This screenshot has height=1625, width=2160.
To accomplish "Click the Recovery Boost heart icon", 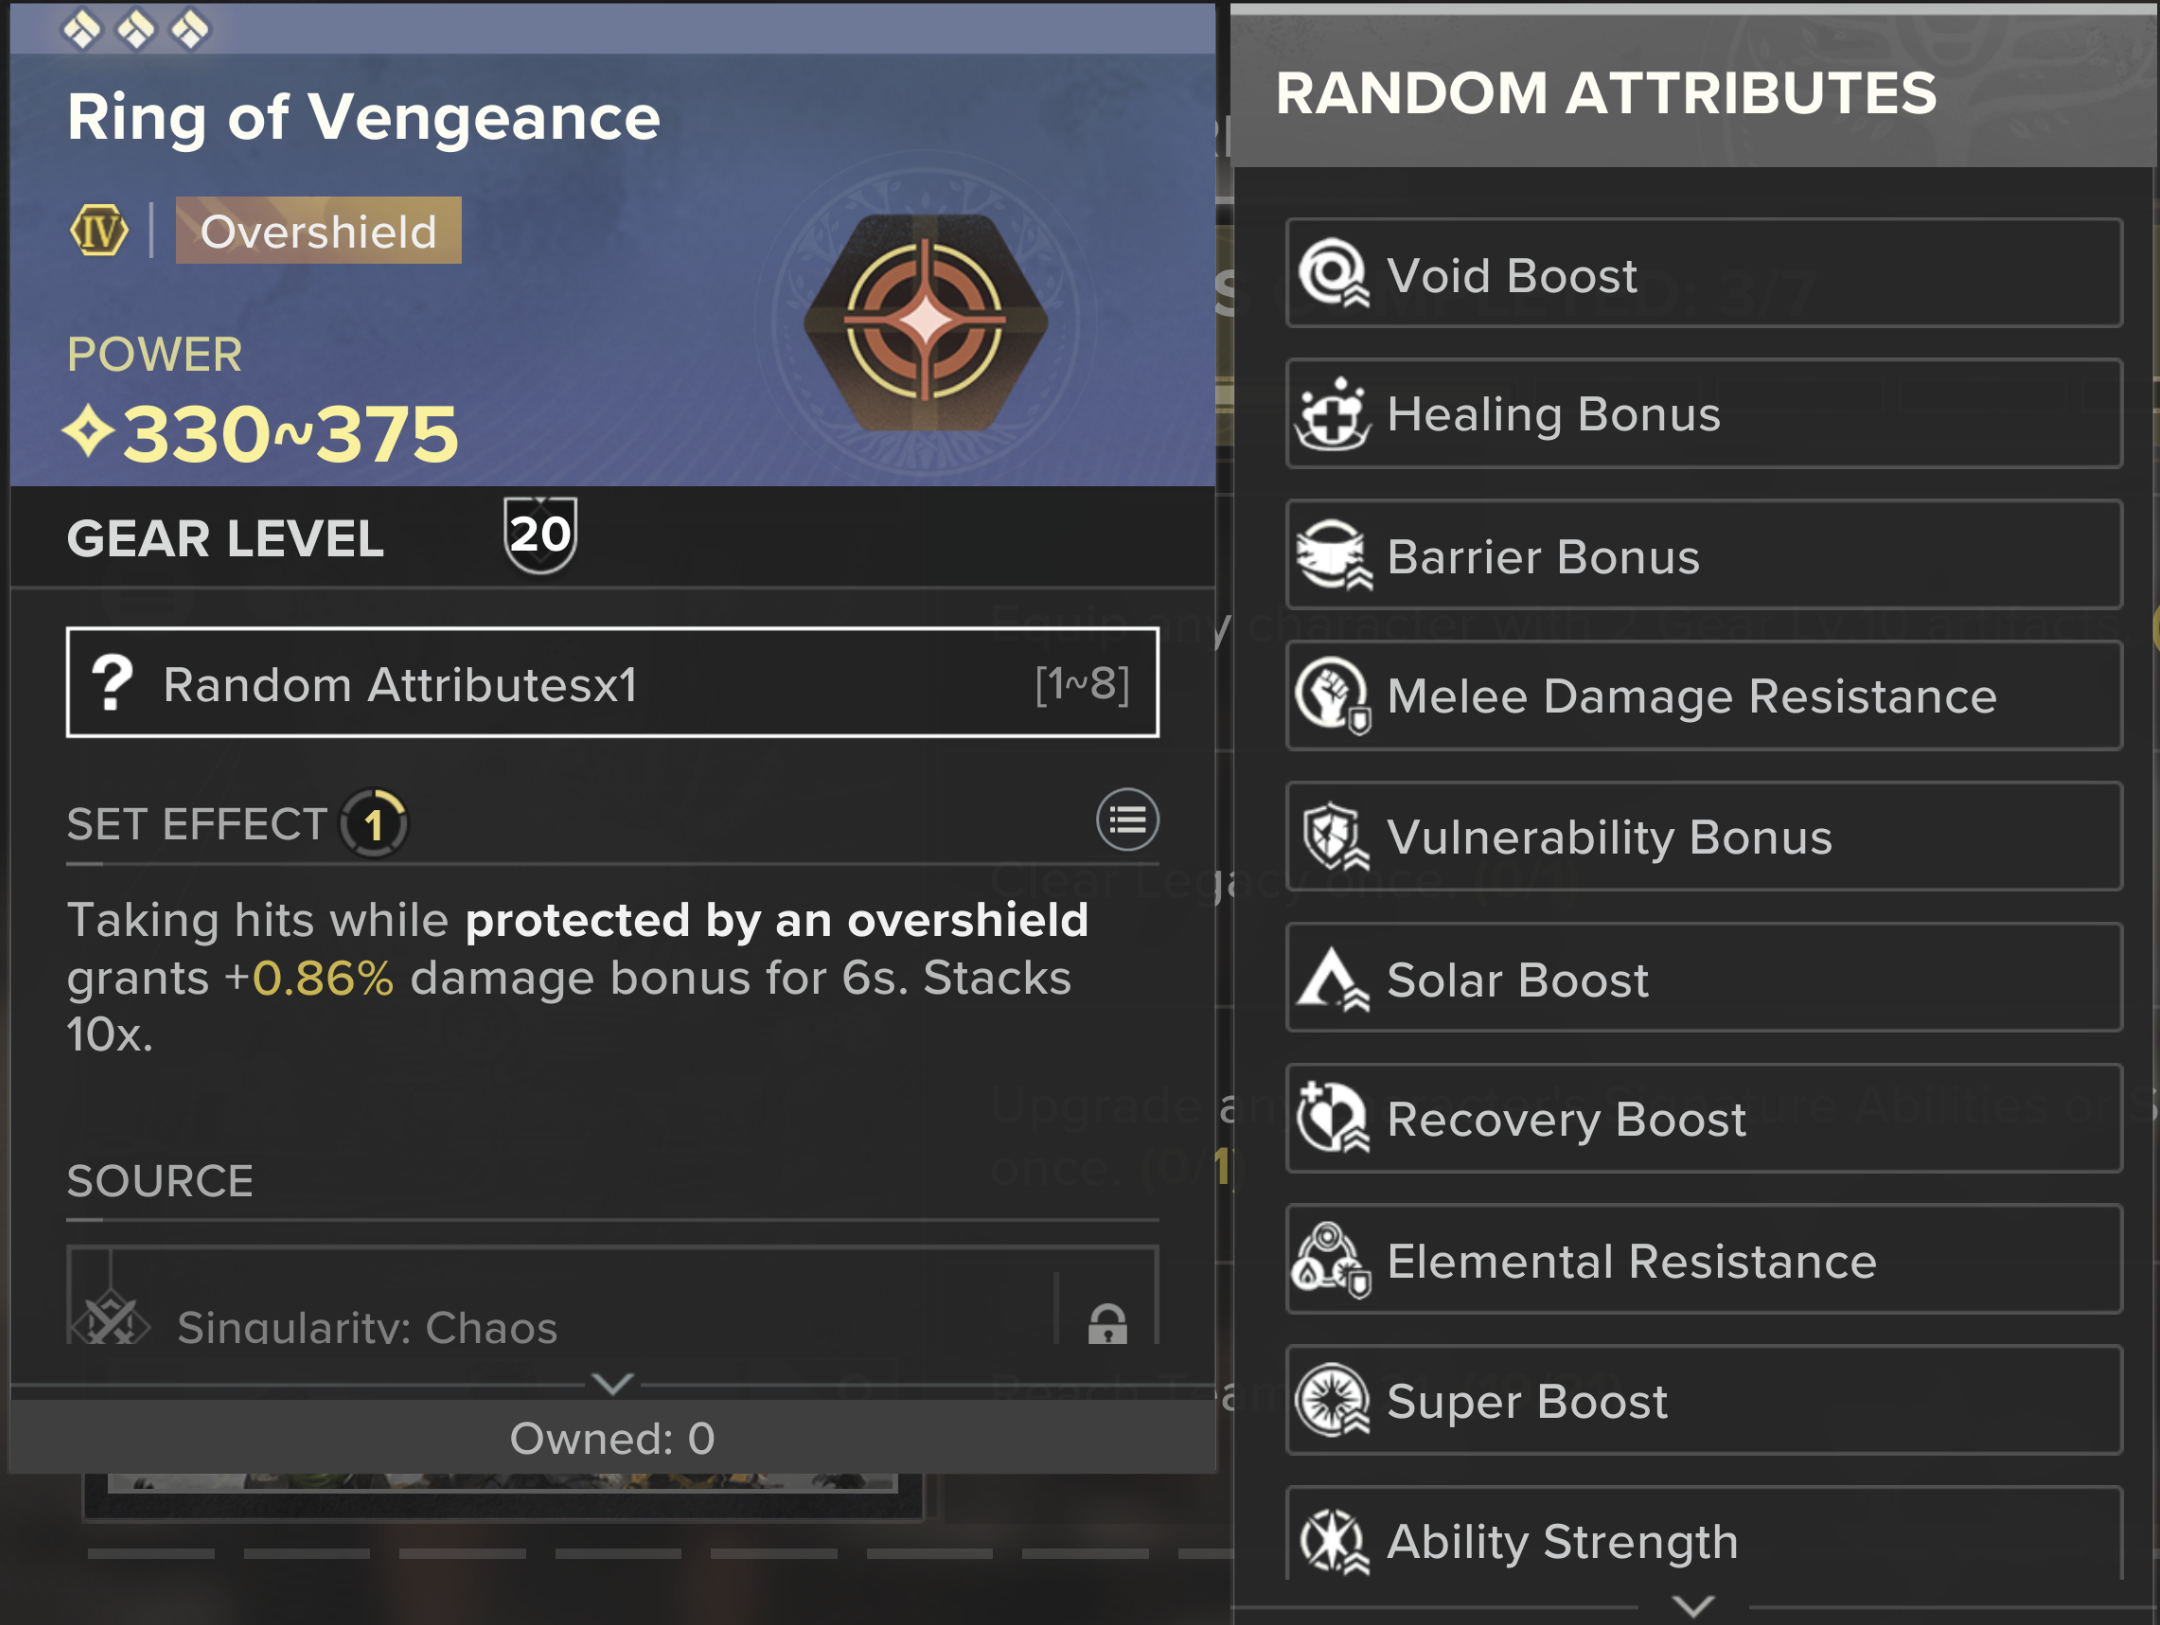I will 1332,1119.
